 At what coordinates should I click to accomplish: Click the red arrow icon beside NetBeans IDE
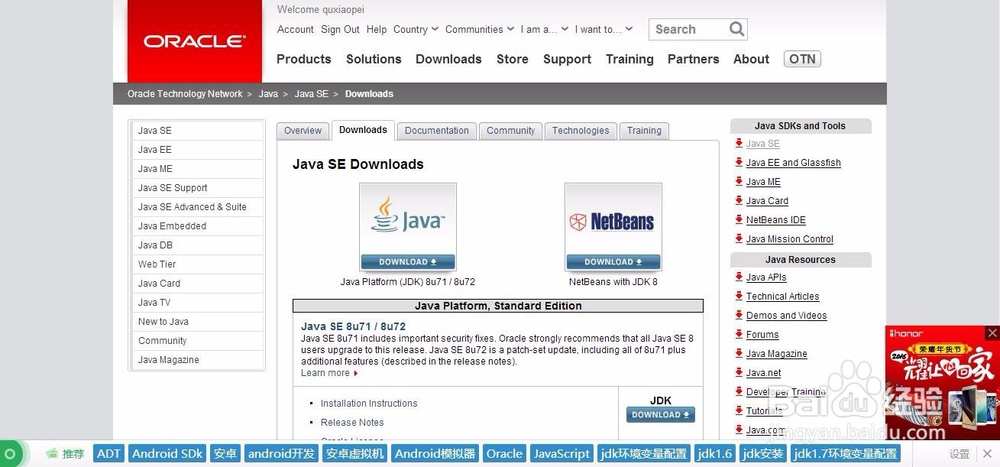(739, 219)
